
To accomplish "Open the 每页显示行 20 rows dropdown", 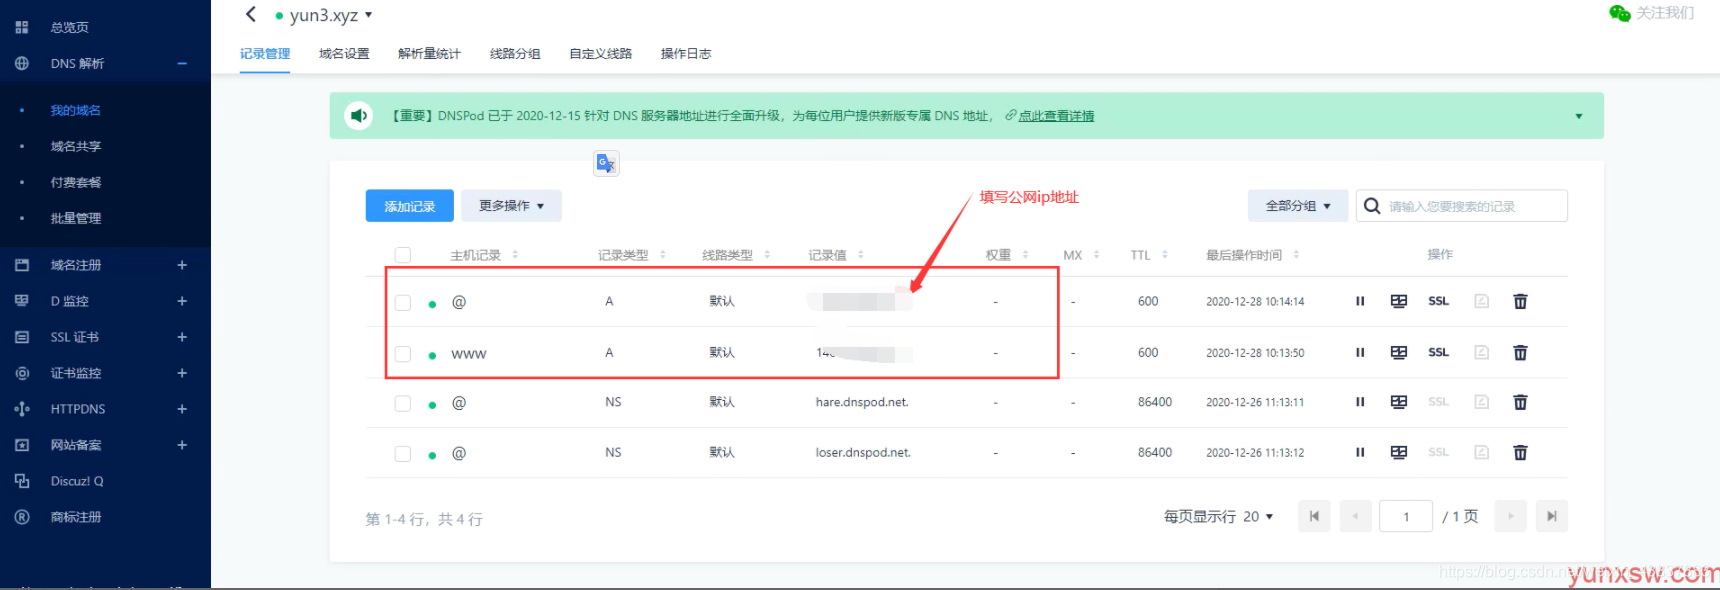I will [1258, 517].
